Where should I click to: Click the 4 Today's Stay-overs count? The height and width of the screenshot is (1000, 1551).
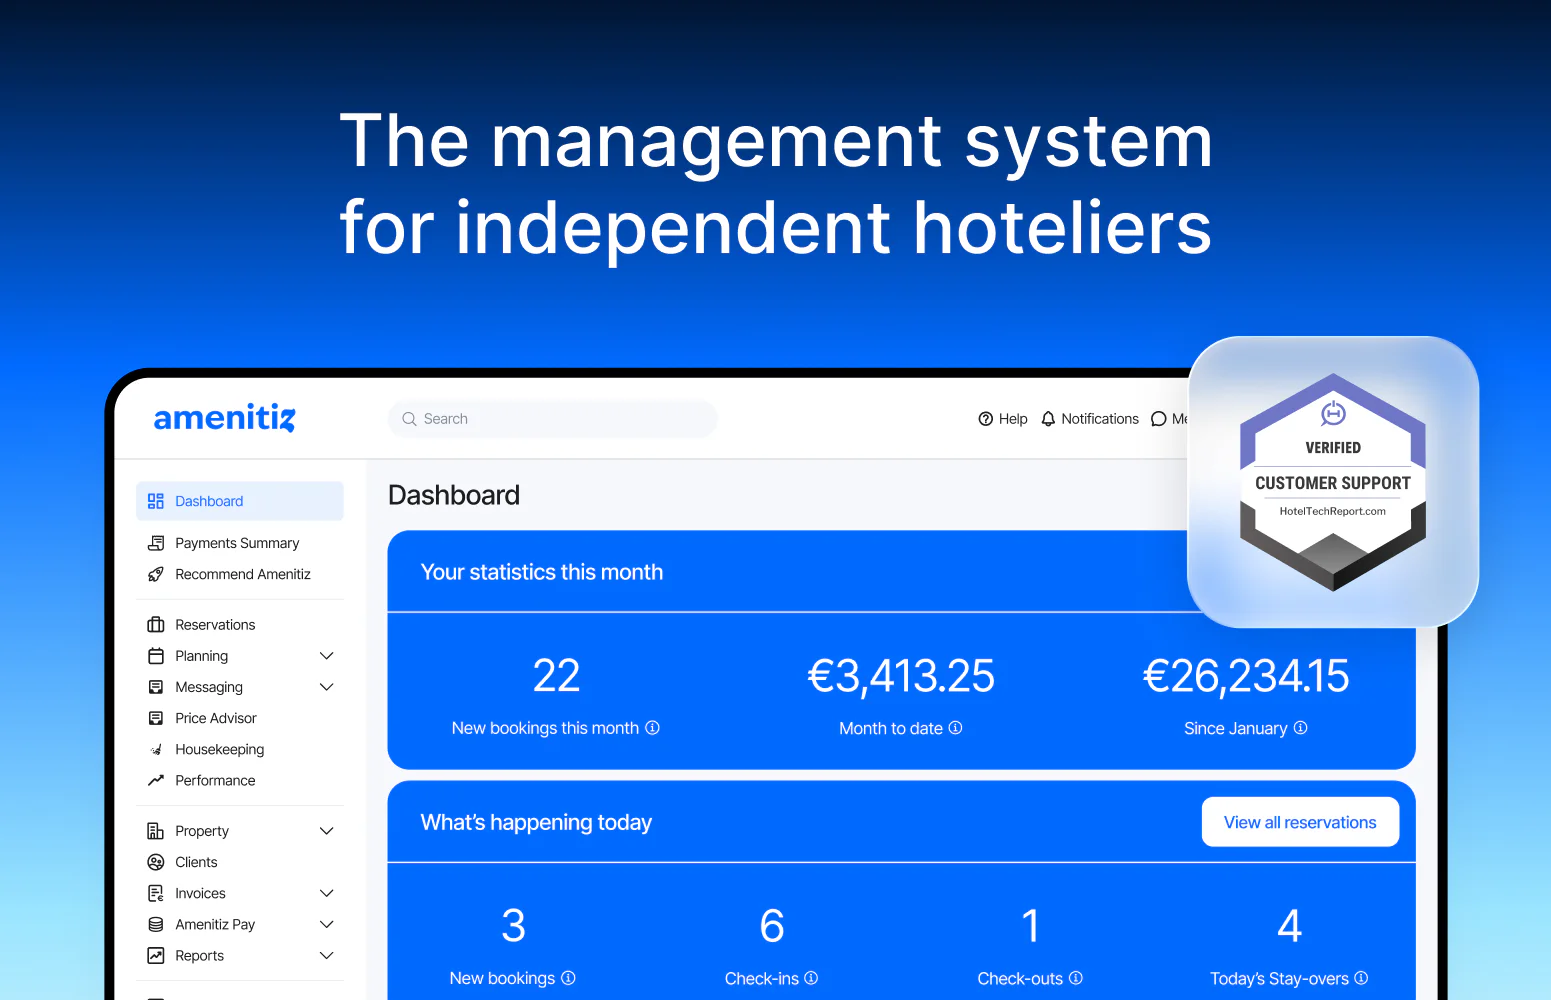coord(1290,926)
